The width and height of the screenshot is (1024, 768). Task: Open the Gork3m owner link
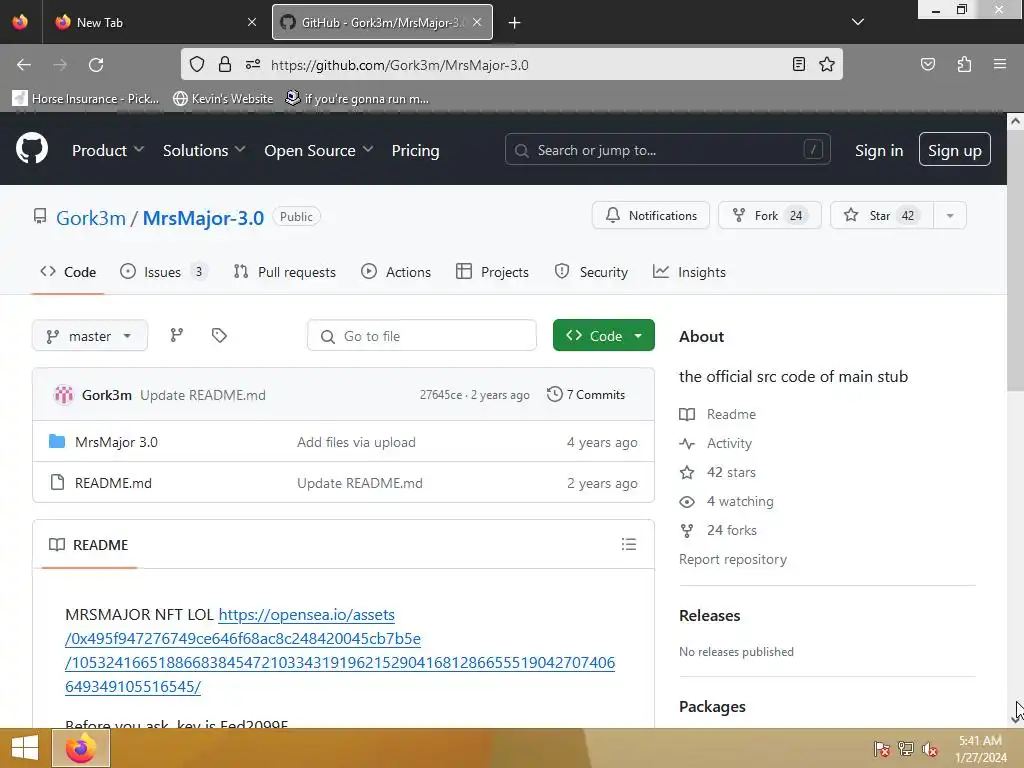[x=91, y=217]
